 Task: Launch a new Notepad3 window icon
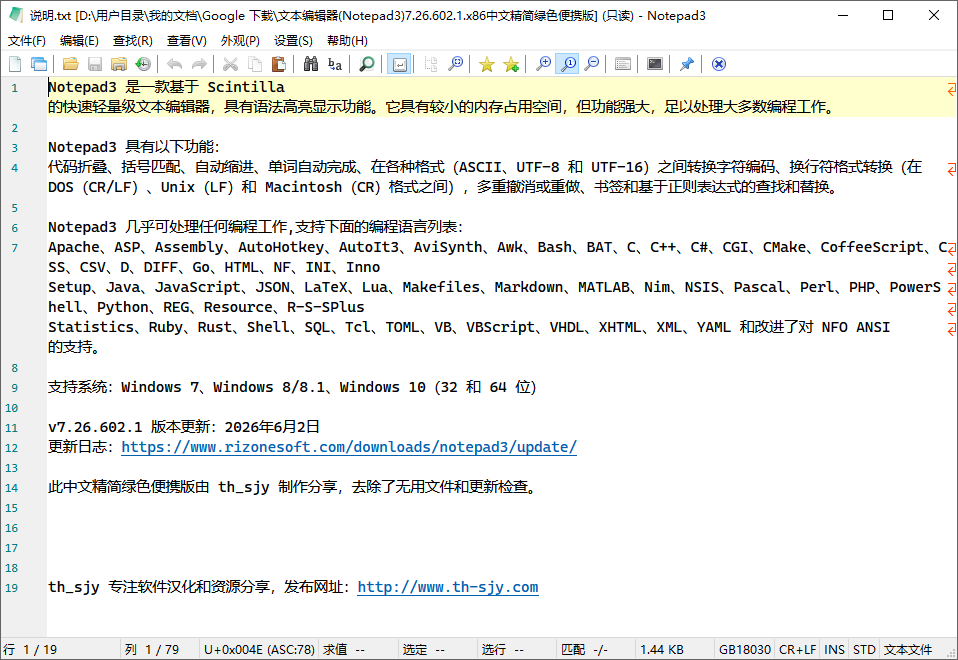[x=39, y=64]
